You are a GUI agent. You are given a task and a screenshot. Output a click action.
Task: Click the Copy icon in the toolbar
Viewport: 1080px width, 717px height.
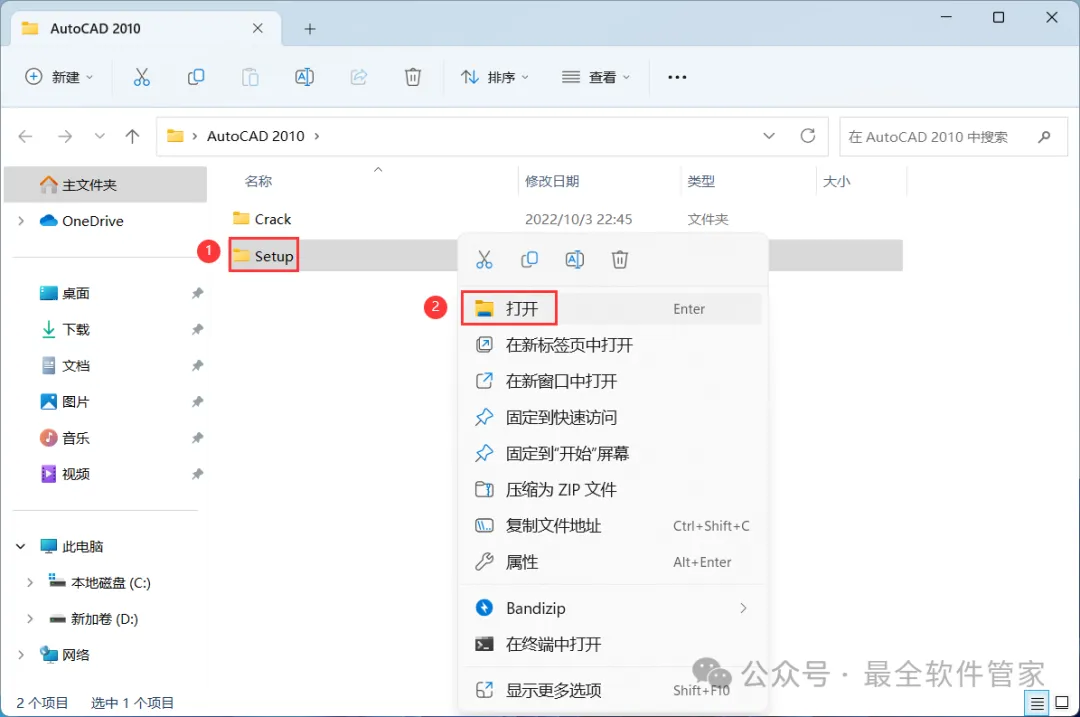pyautogui.click(x=196, y=77)
